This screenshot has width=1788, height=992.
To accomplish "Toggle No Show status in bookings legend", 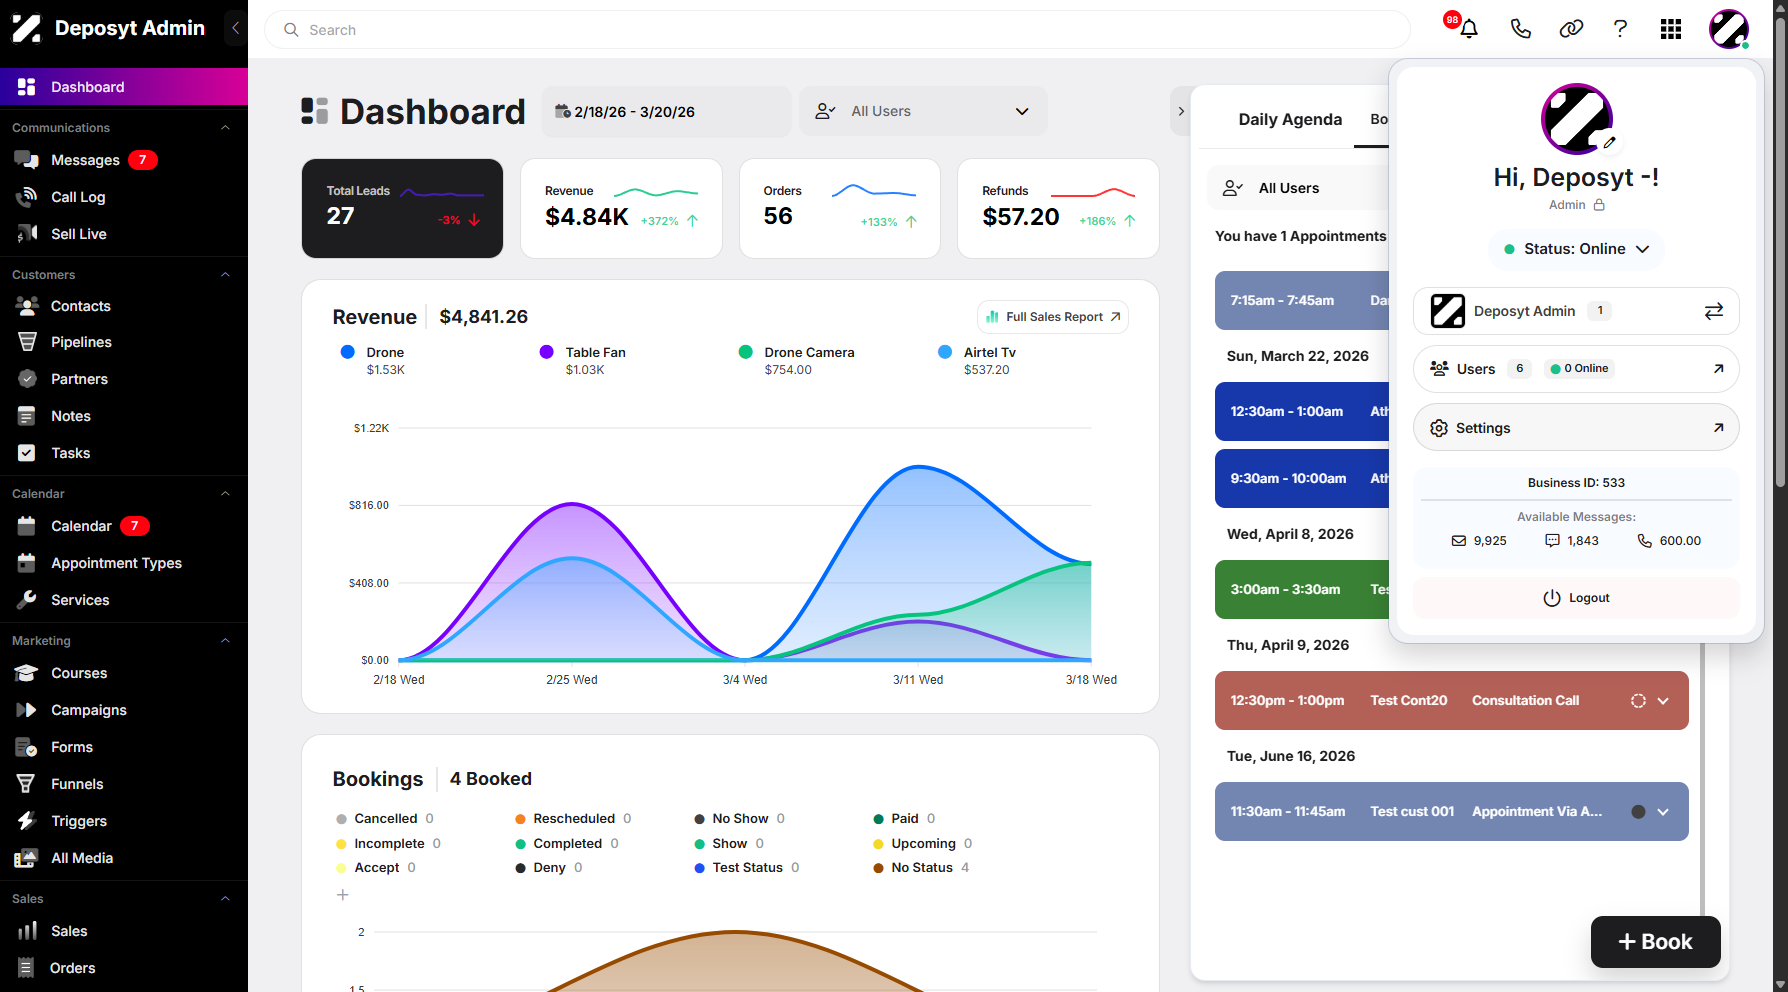I will point(740,818).
